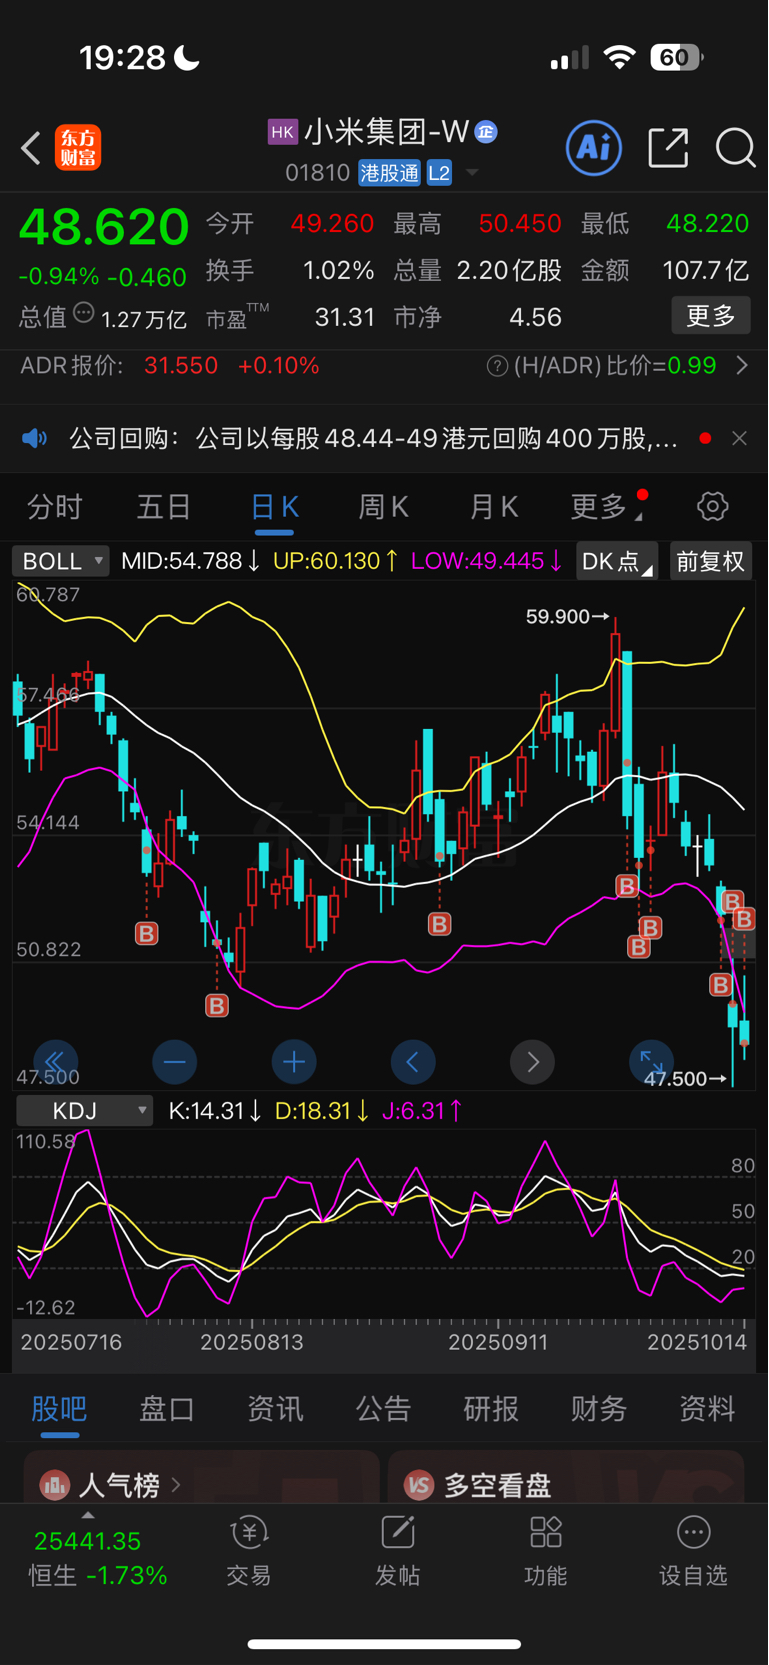Open the 公司回购 announcement text
The height and width of the screenshot is (1665, 769).
[x=373, y=438]
